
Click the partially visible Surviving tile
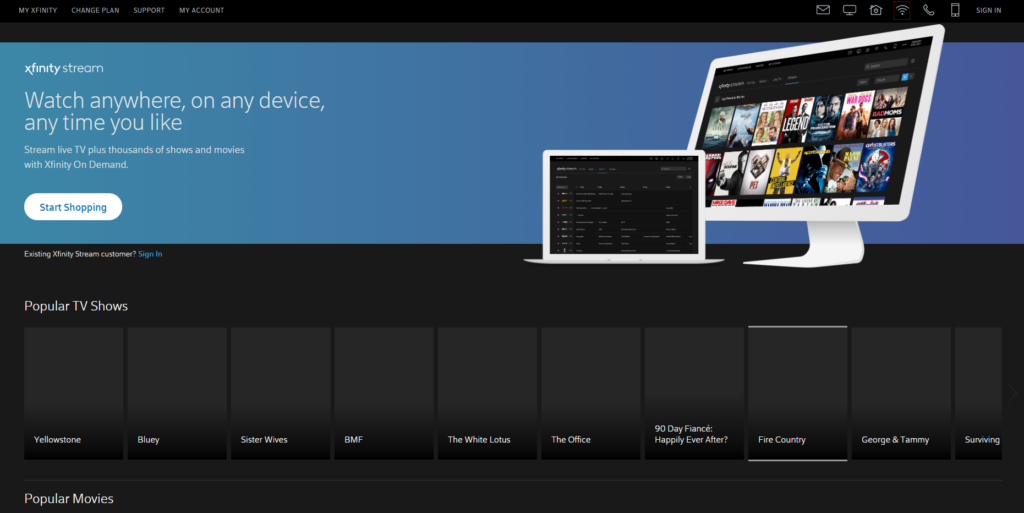click(978, 394)
